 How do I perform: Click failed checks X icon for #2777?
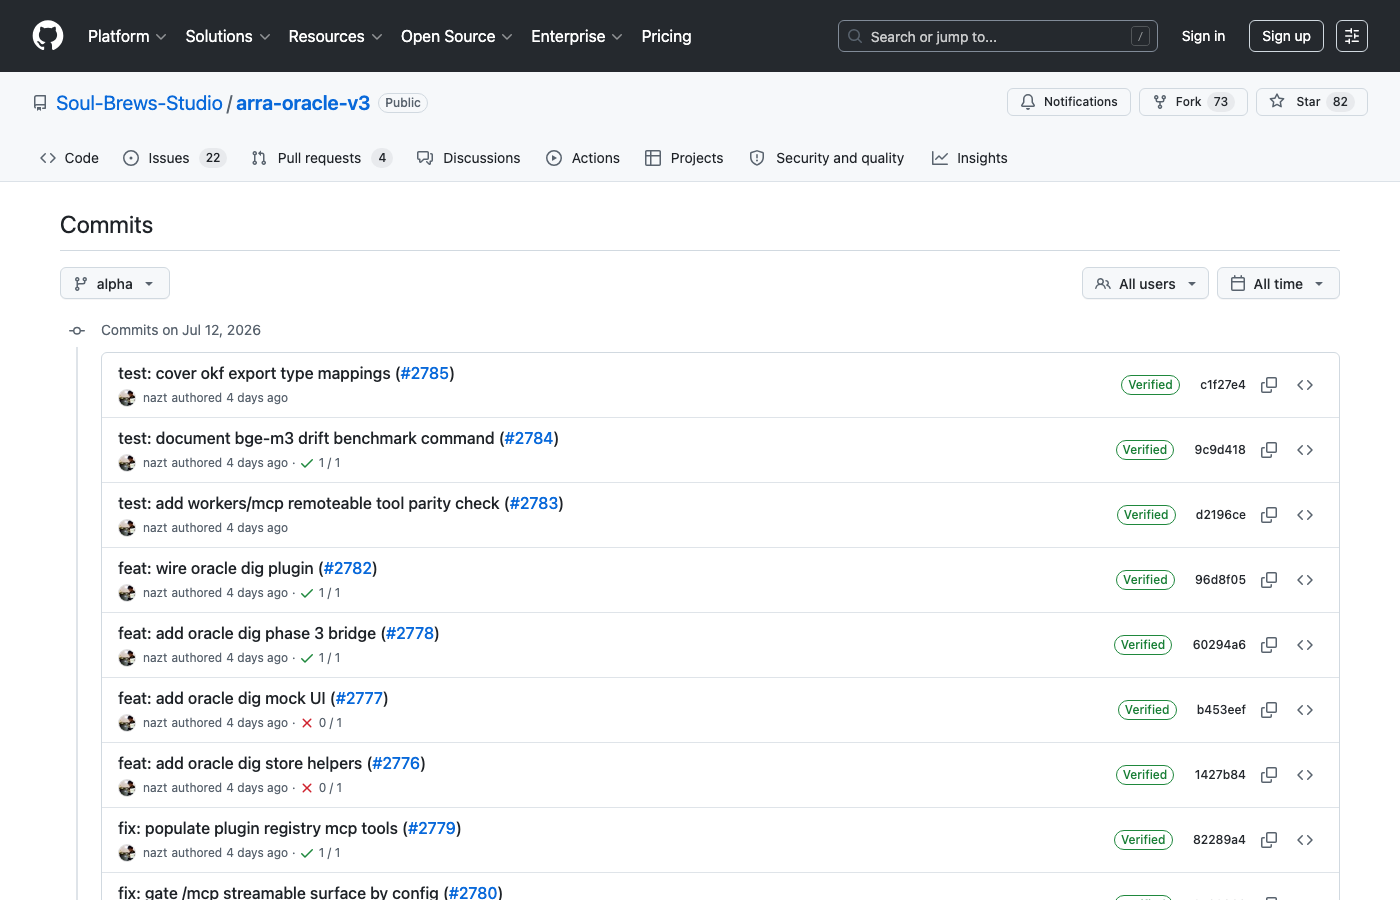click(x=307, y=723)
